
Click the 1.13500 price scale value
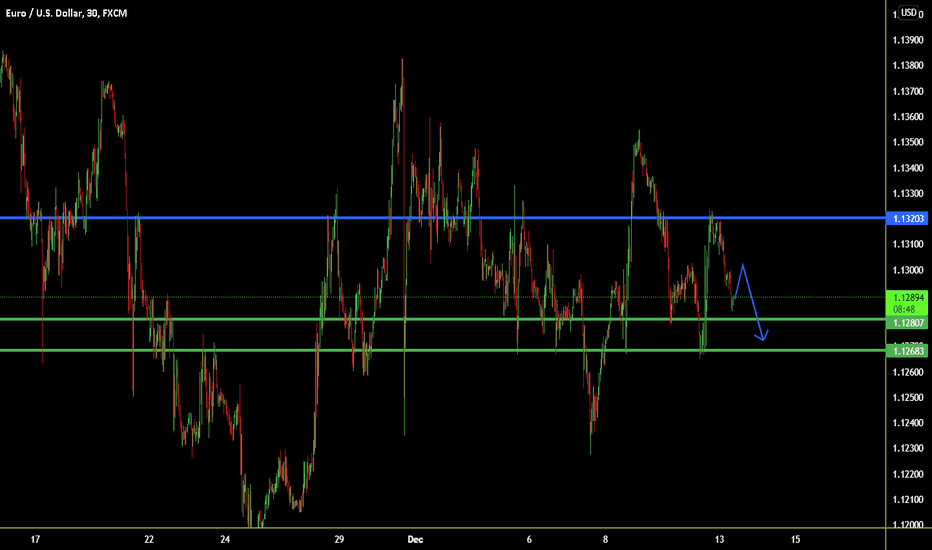[908, 143]
